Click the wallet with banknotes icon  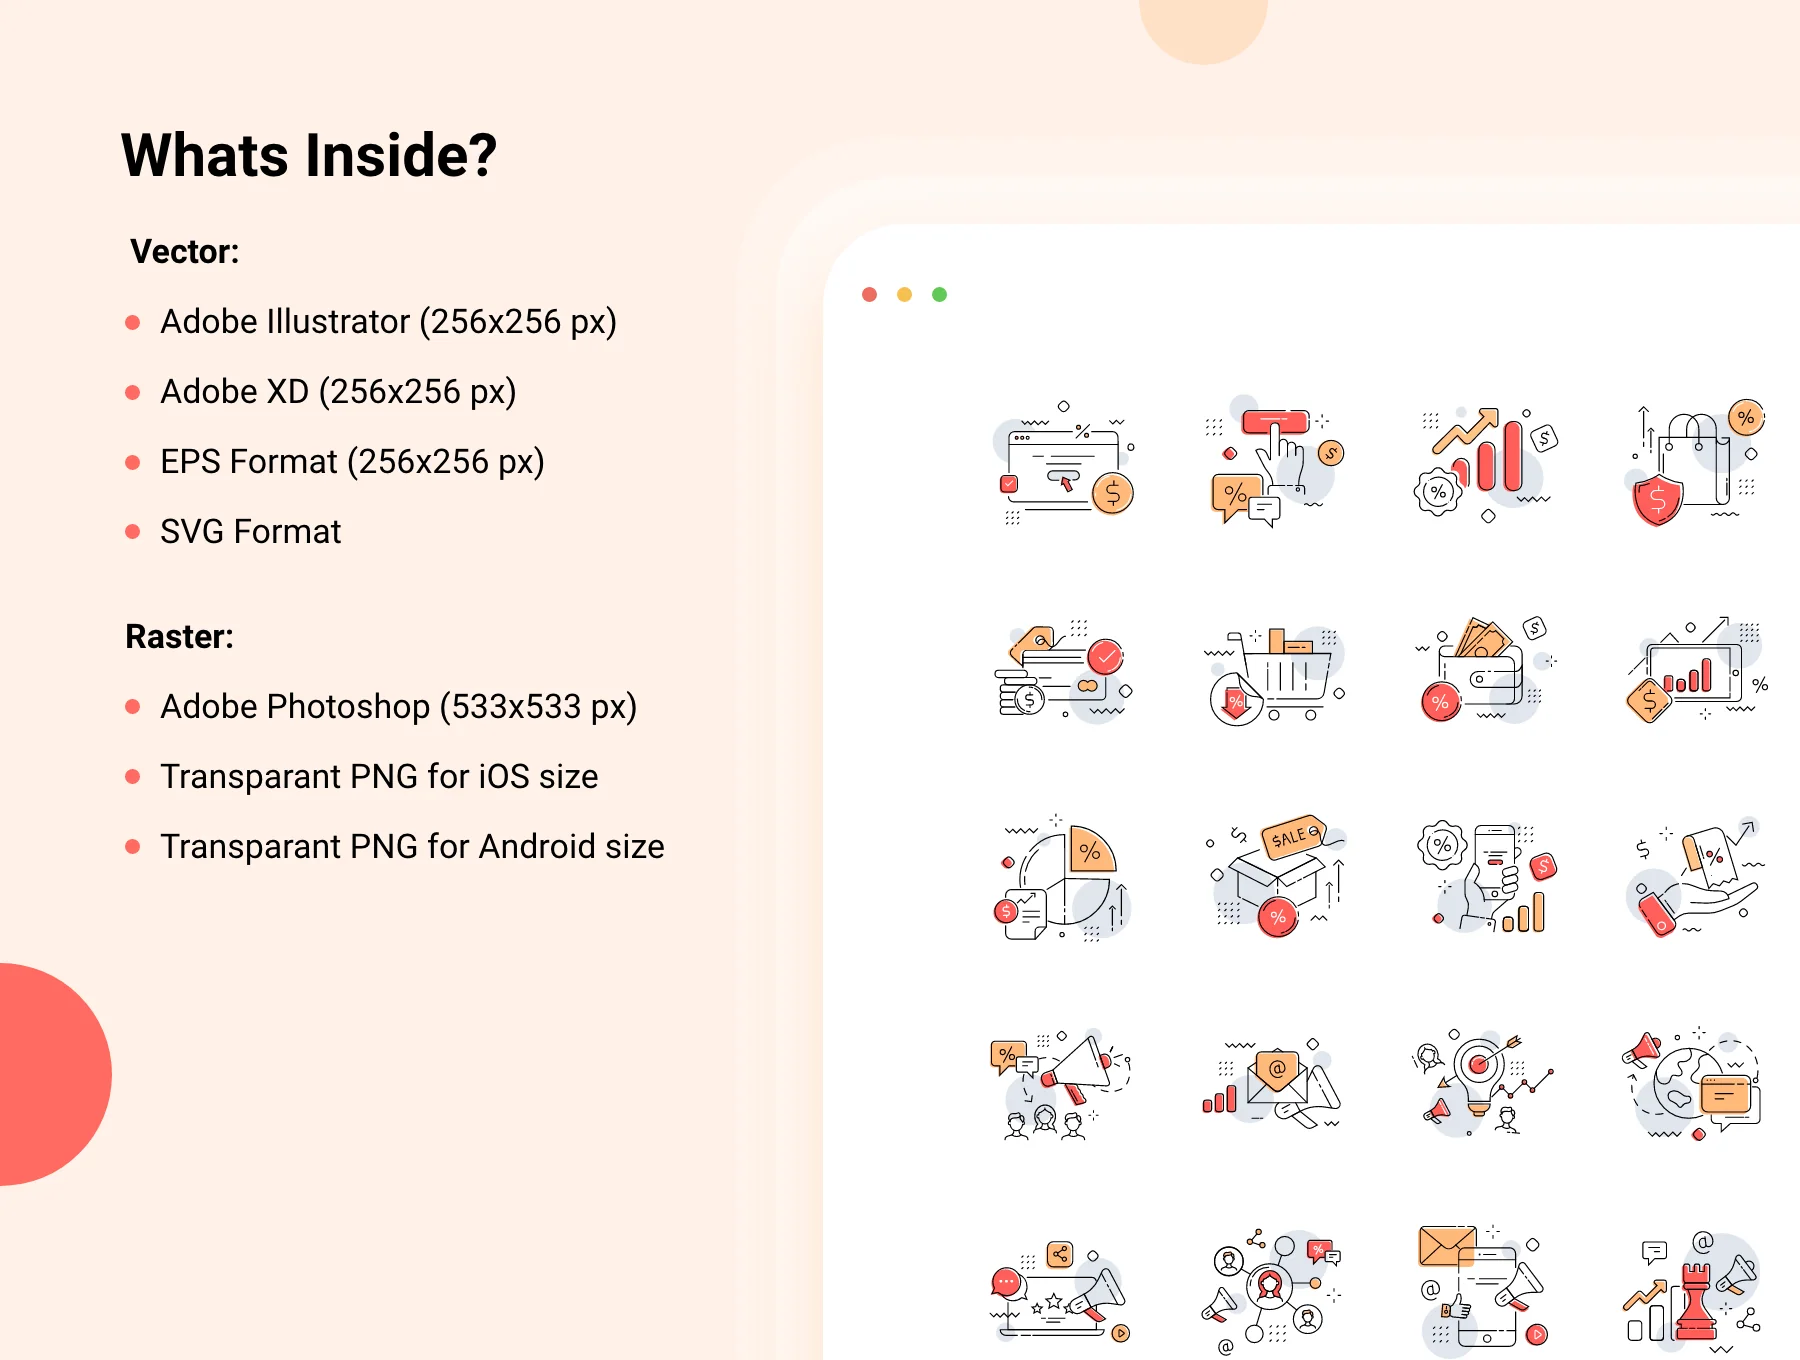(x=1486, y=669)
